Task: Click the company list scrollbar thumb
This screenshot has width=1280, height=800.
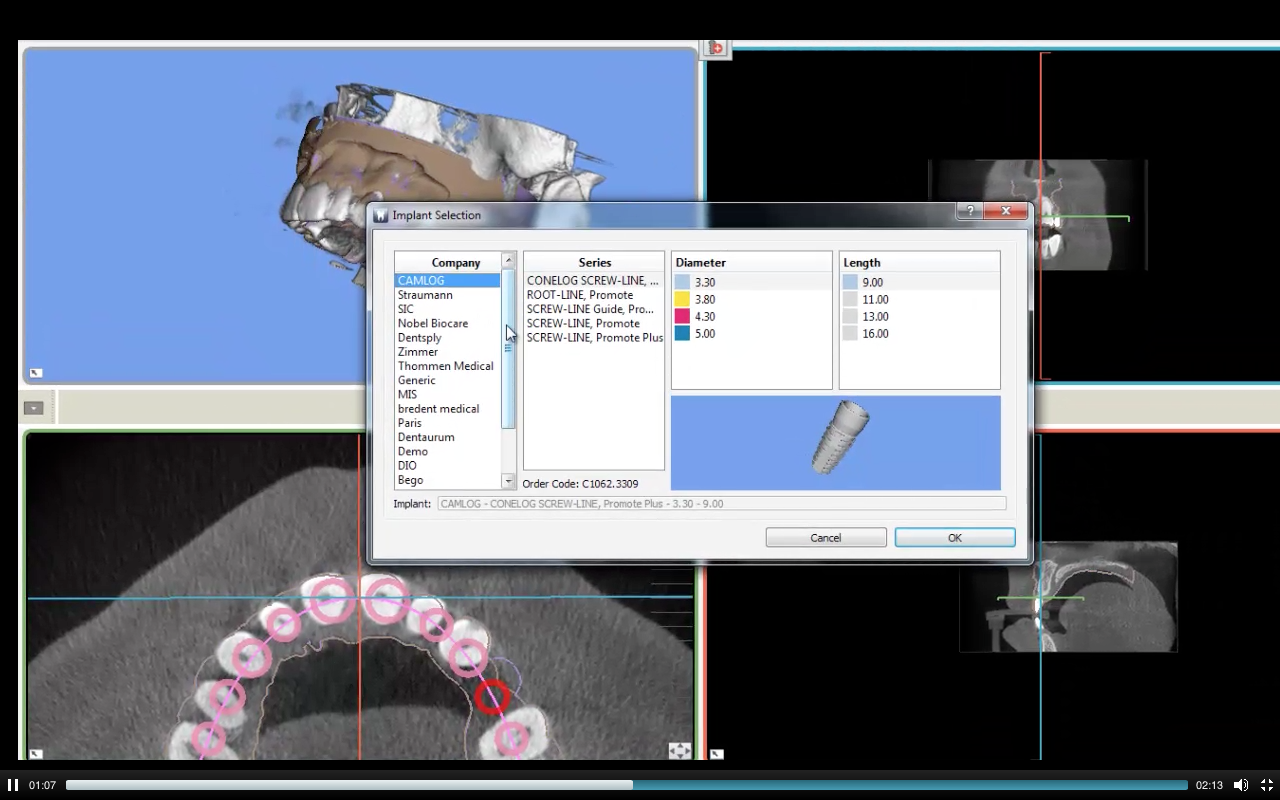Action: click(508, 348)
